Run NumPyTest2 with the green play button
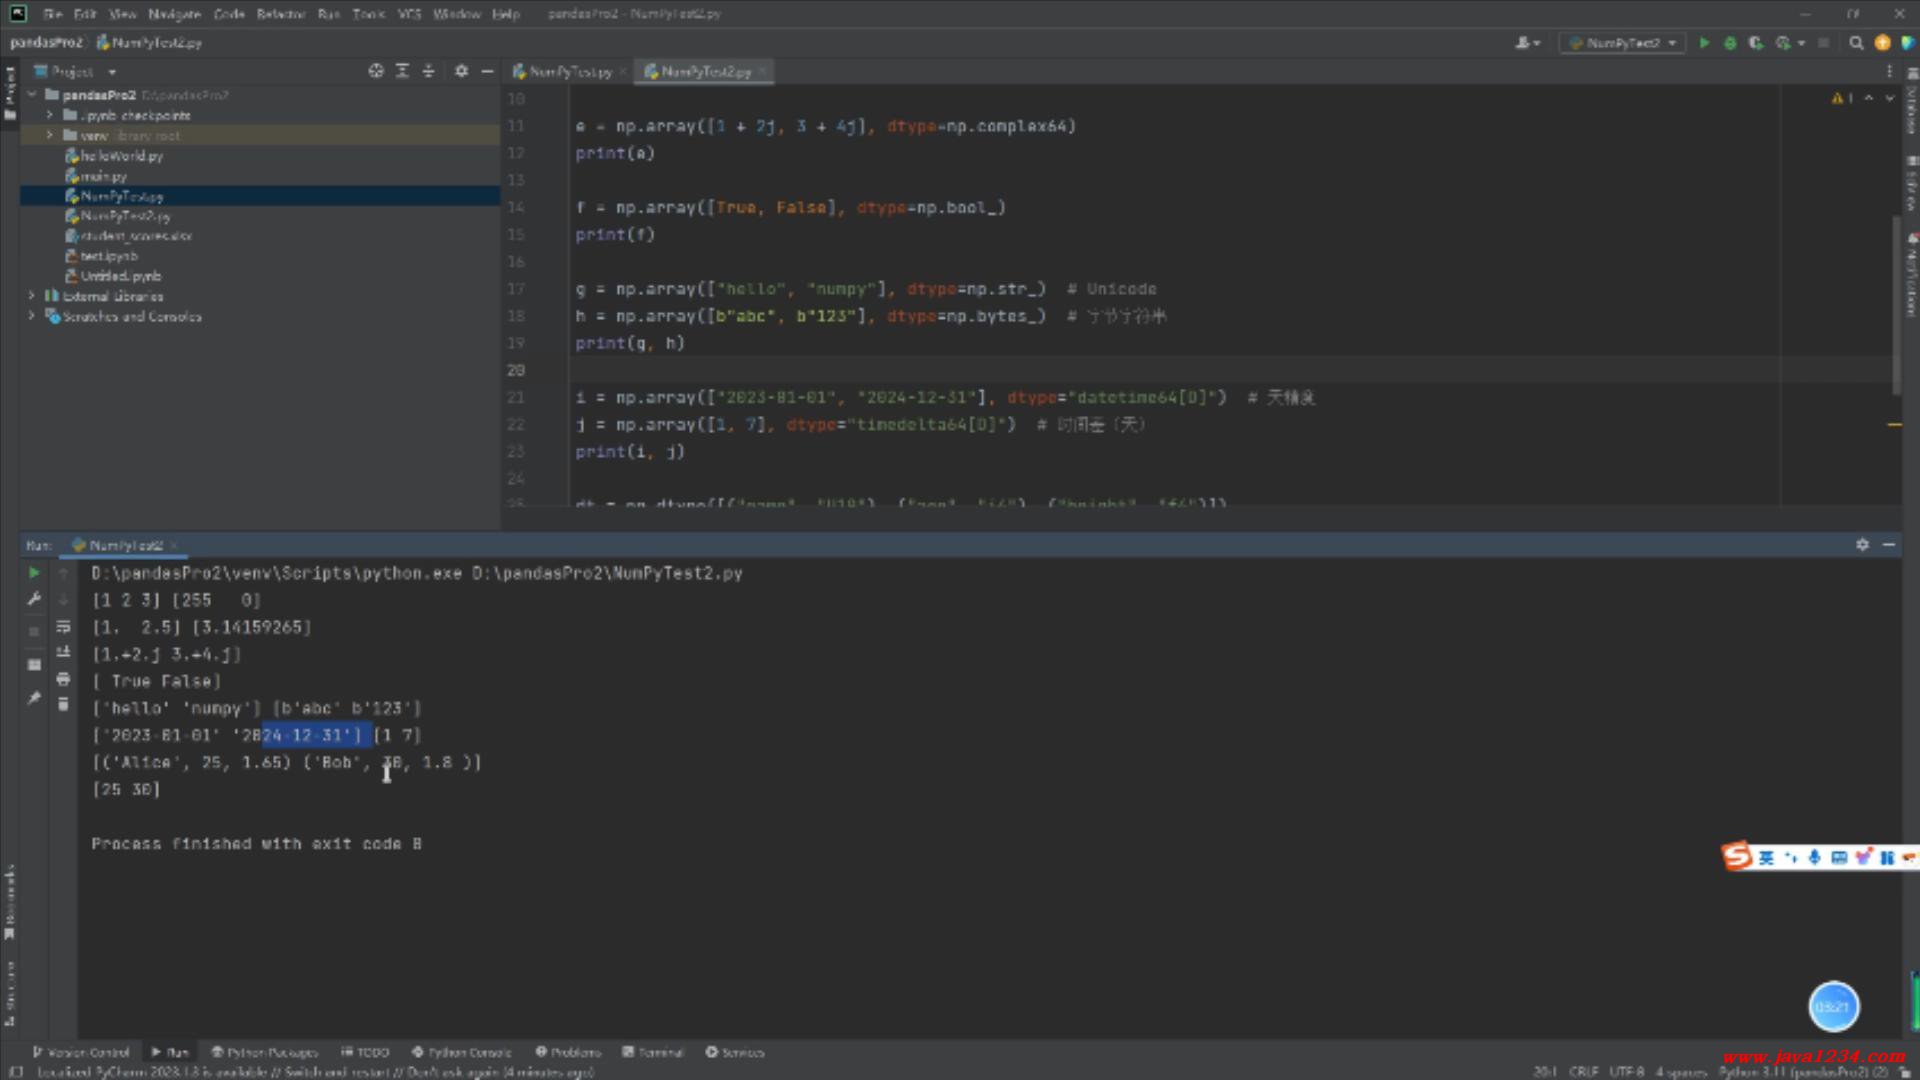The width and height of the screenshot is (1920, 1080). (1704, 43)
